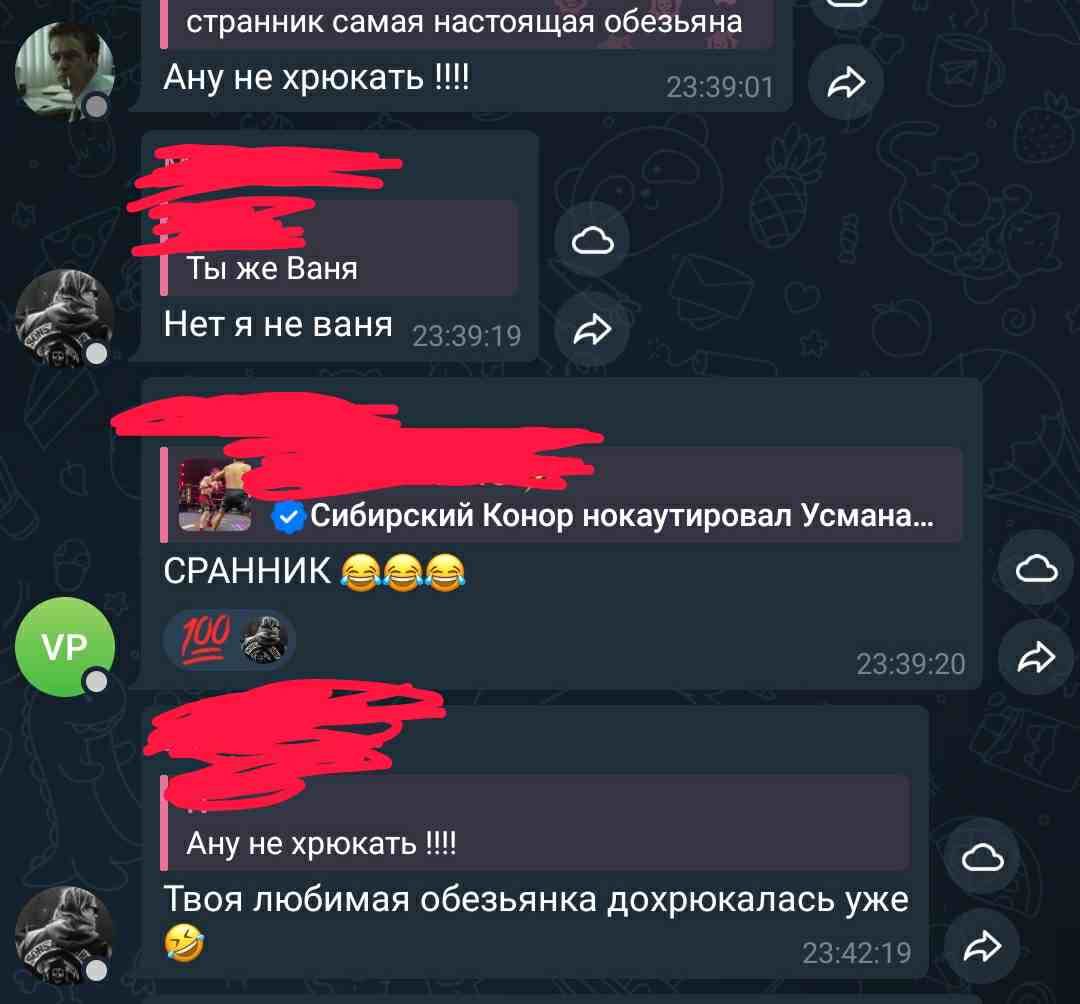
Task: Tap forward arrow beside 23:42:19 message
Action: pos(982,945)
